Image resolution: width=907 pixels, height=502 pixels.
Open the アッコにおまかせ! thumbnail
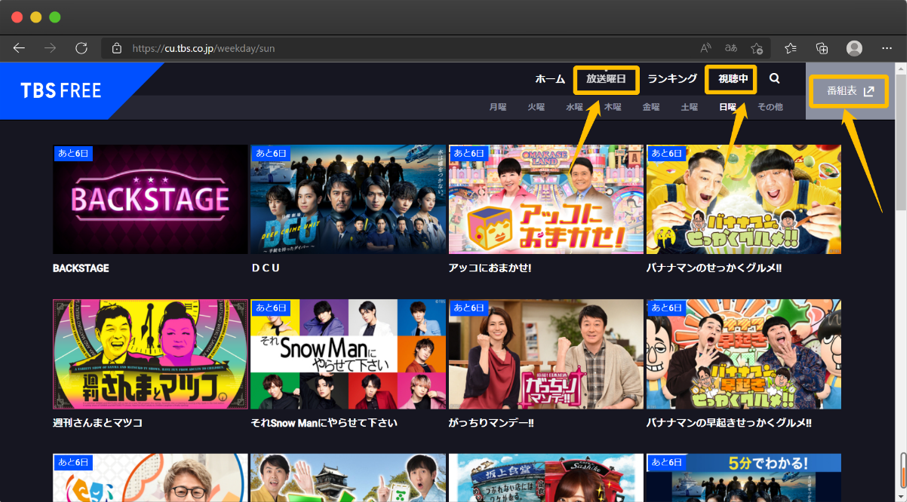pos(546,199)
